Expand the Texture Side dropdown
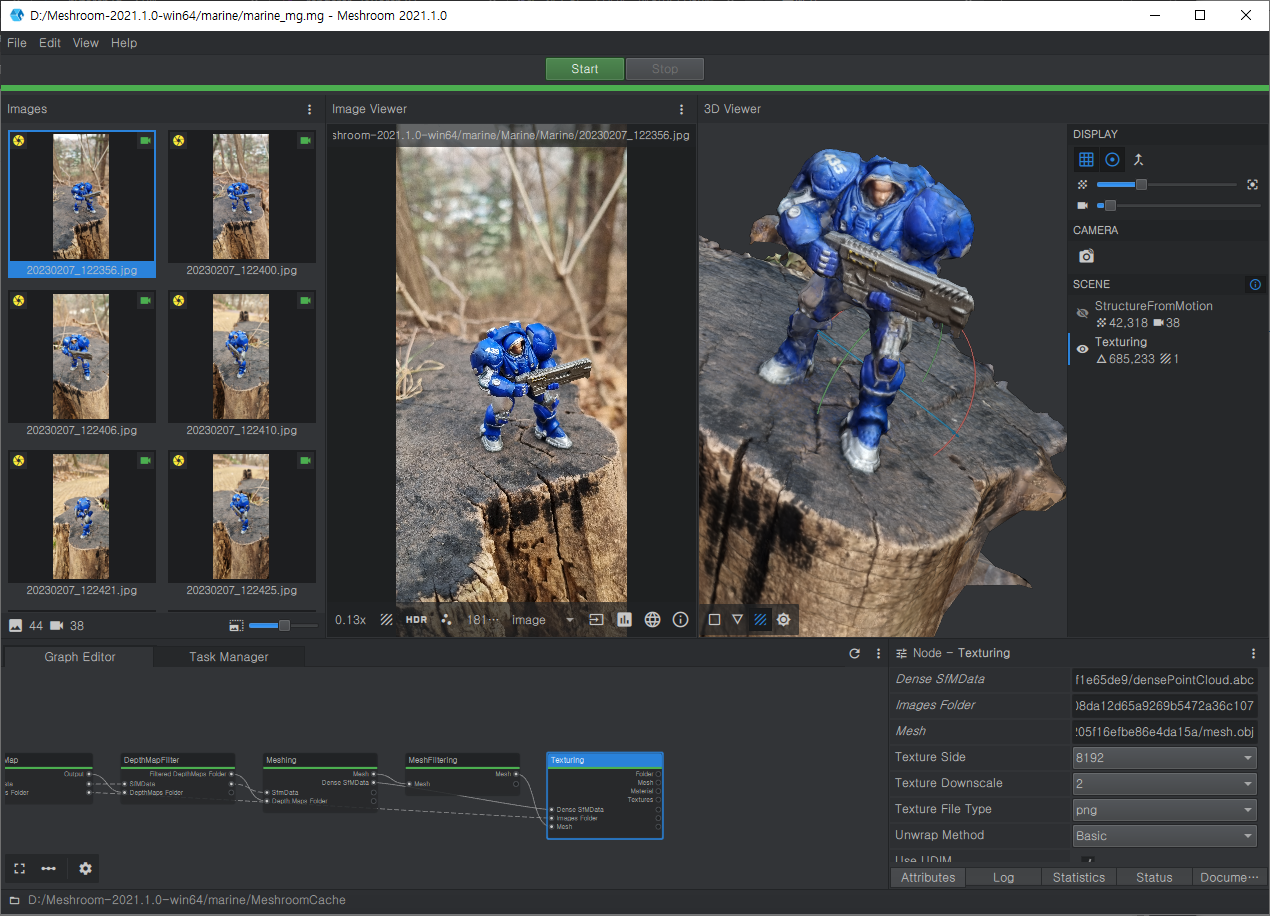The width and height of the screenshot is (1270, 916). tap(1164, 758)
